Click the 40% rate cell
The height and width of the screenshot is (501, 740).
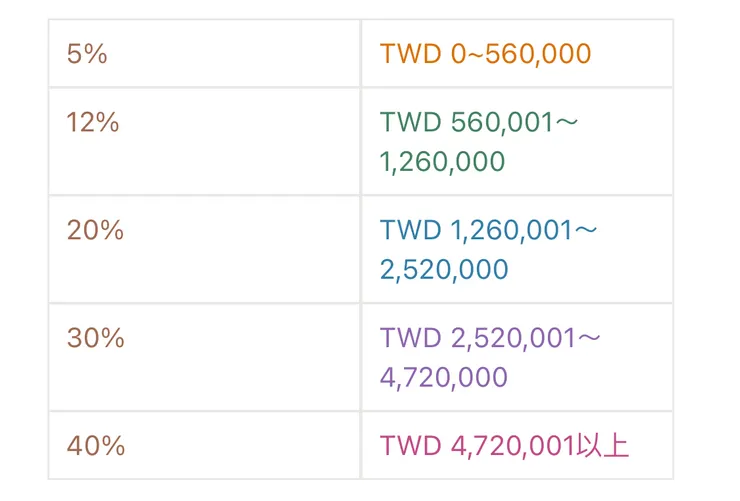95,446
